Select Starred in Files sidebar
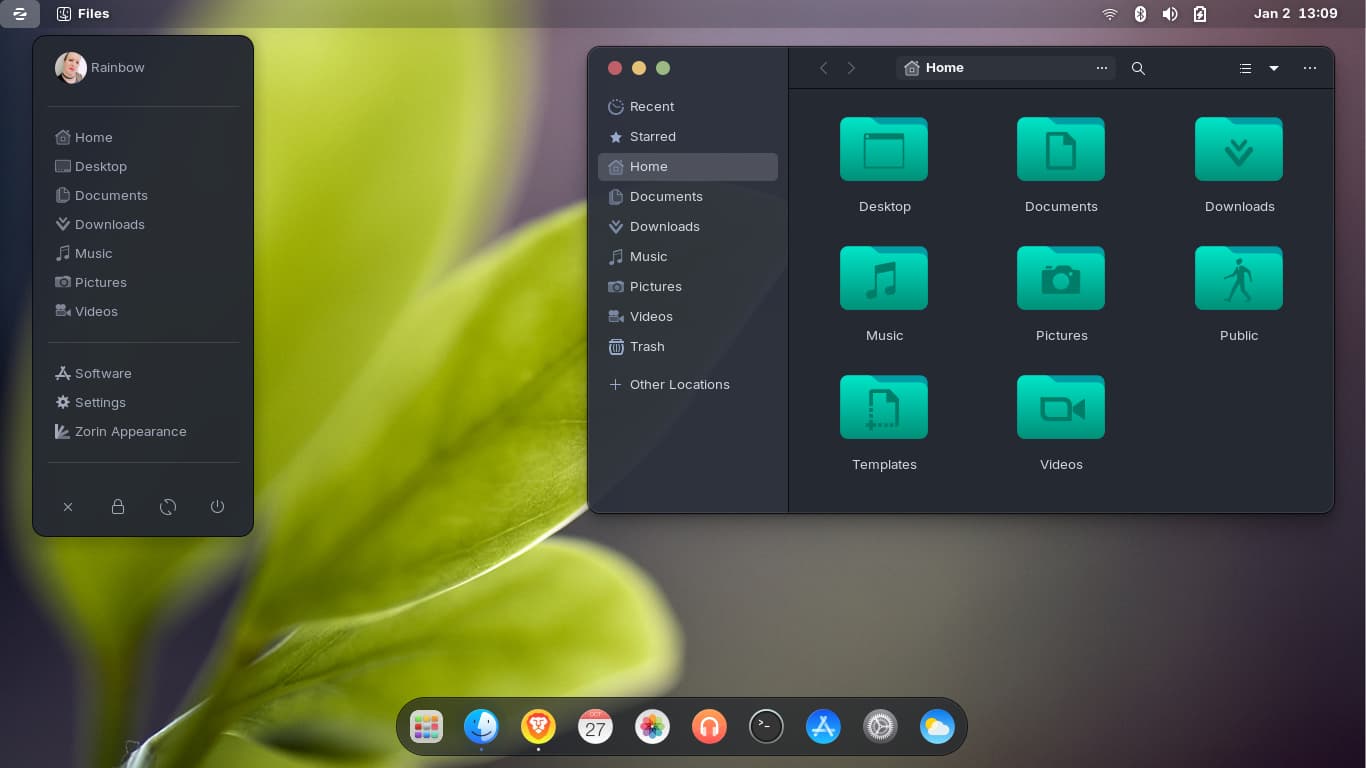This screenshot has width=1366, height=768. tap(652, 137)
